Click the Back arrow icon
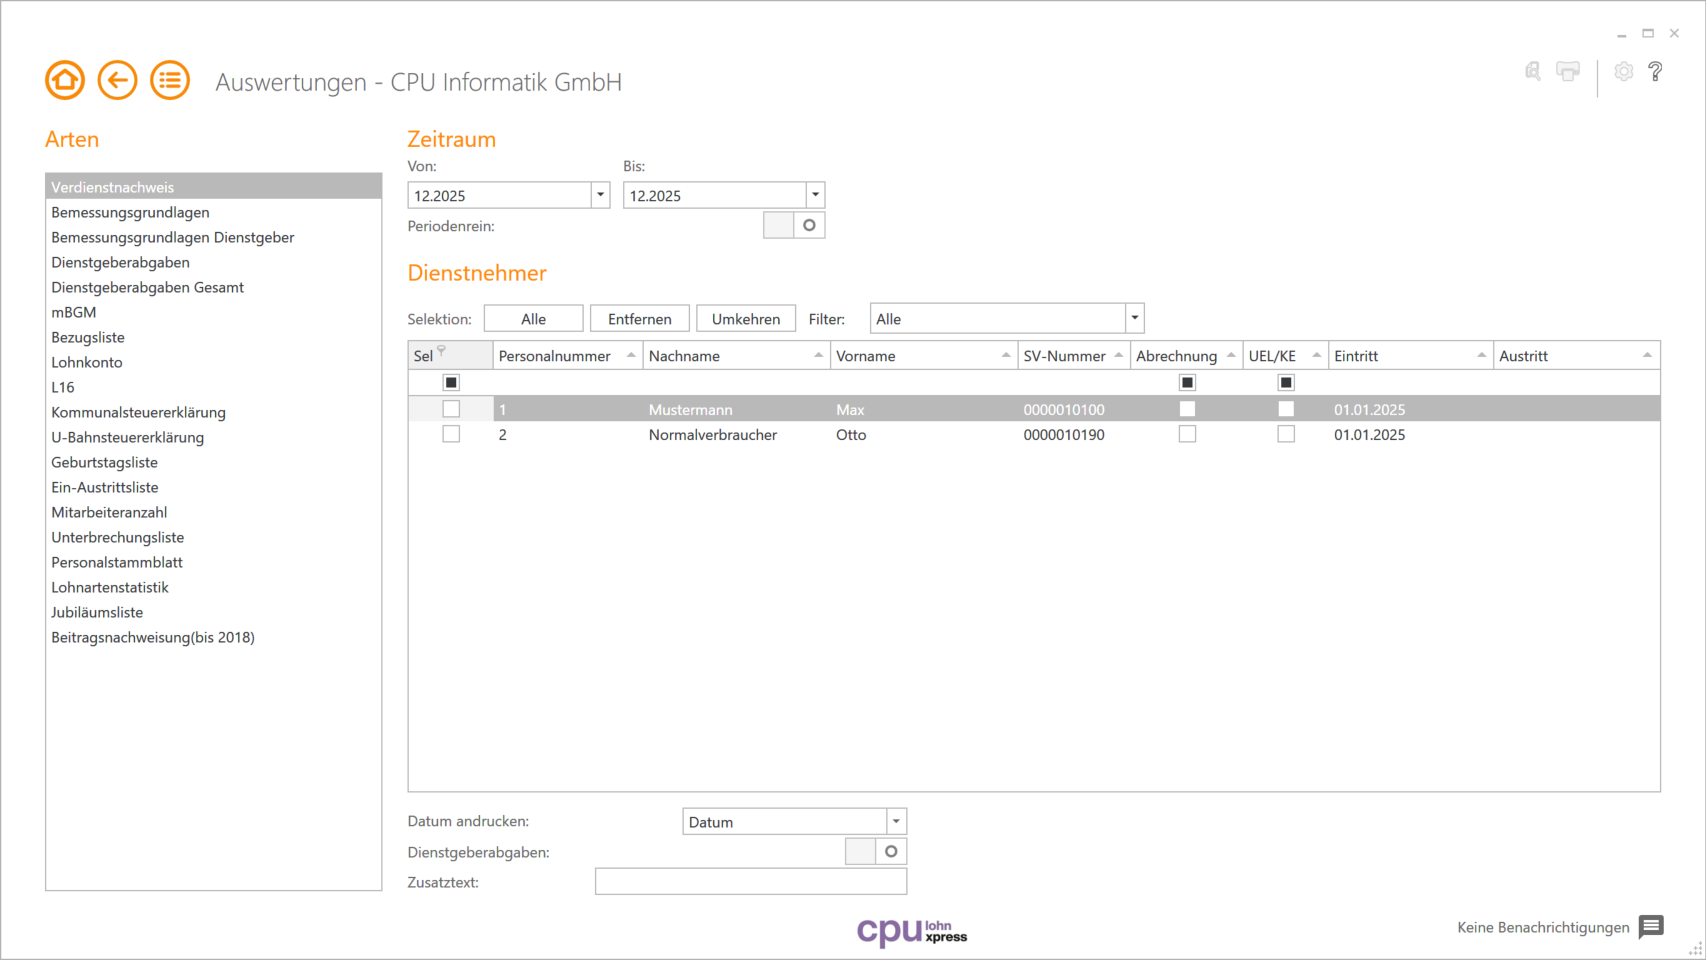This screenshot has width=1707, height=960. coord(117,80)
